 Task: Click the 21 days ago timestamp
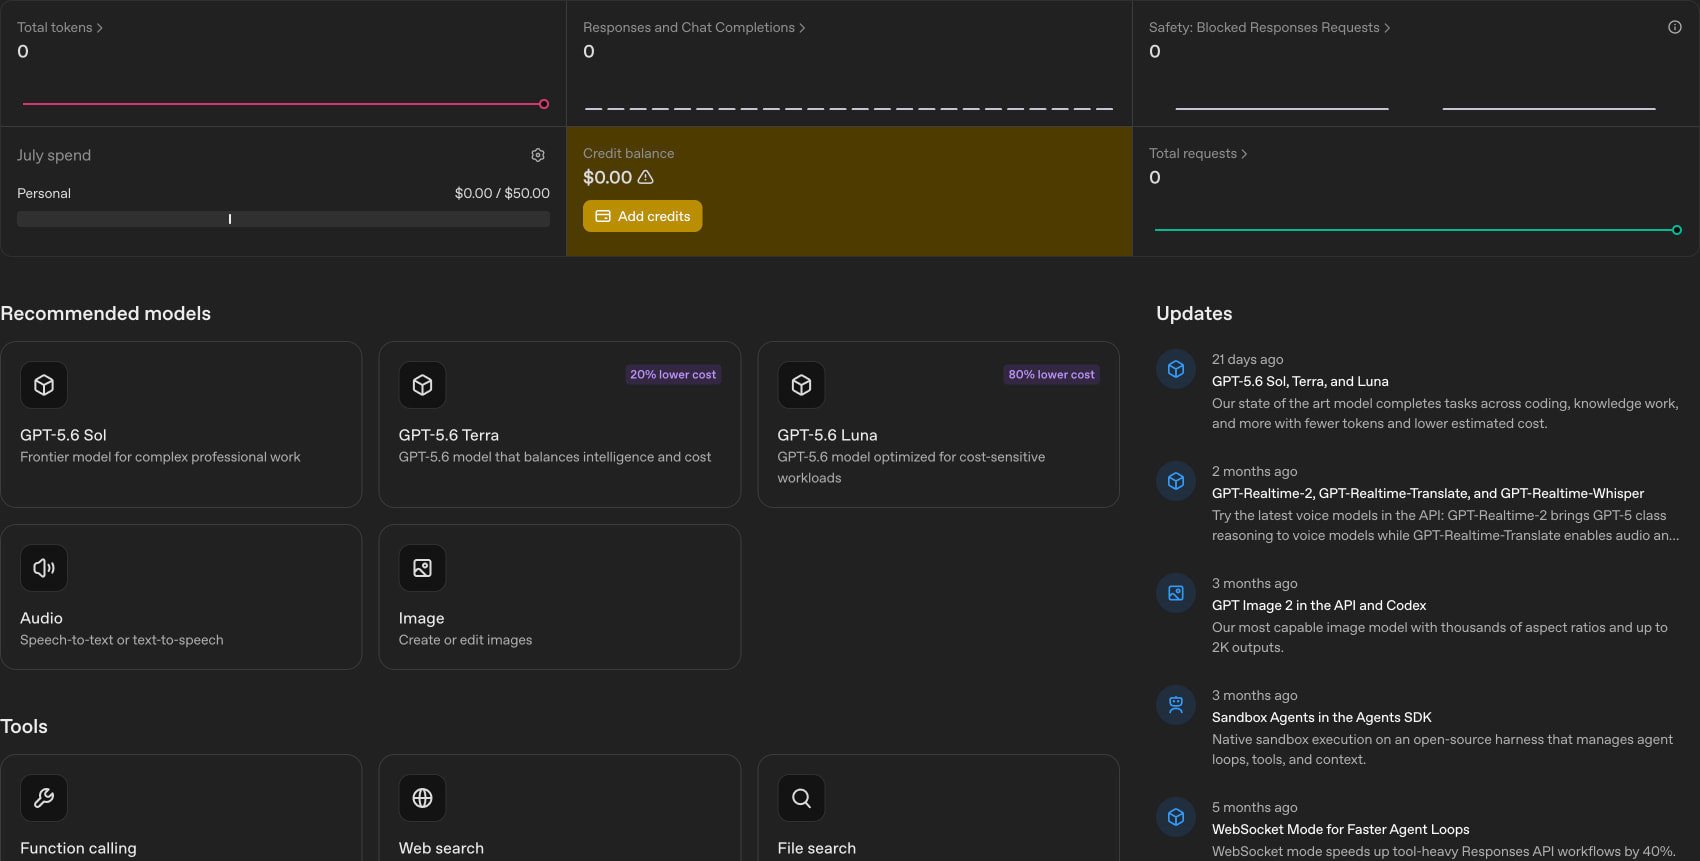[1248, 359]
